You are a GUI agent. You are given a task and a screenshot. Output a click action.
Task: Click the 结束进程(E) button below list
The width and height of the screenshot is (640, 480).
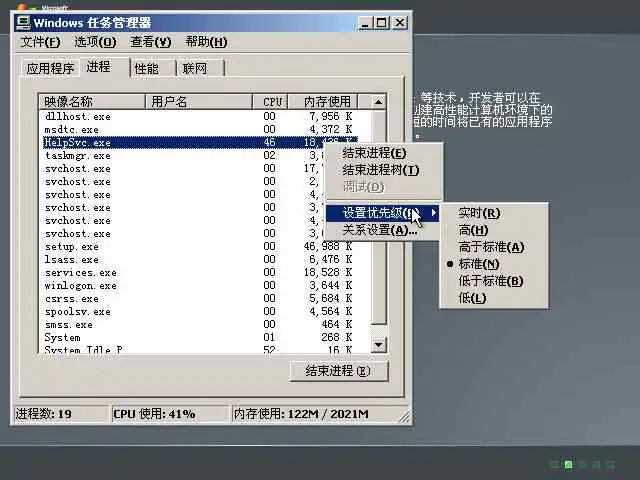click(339, 371)
